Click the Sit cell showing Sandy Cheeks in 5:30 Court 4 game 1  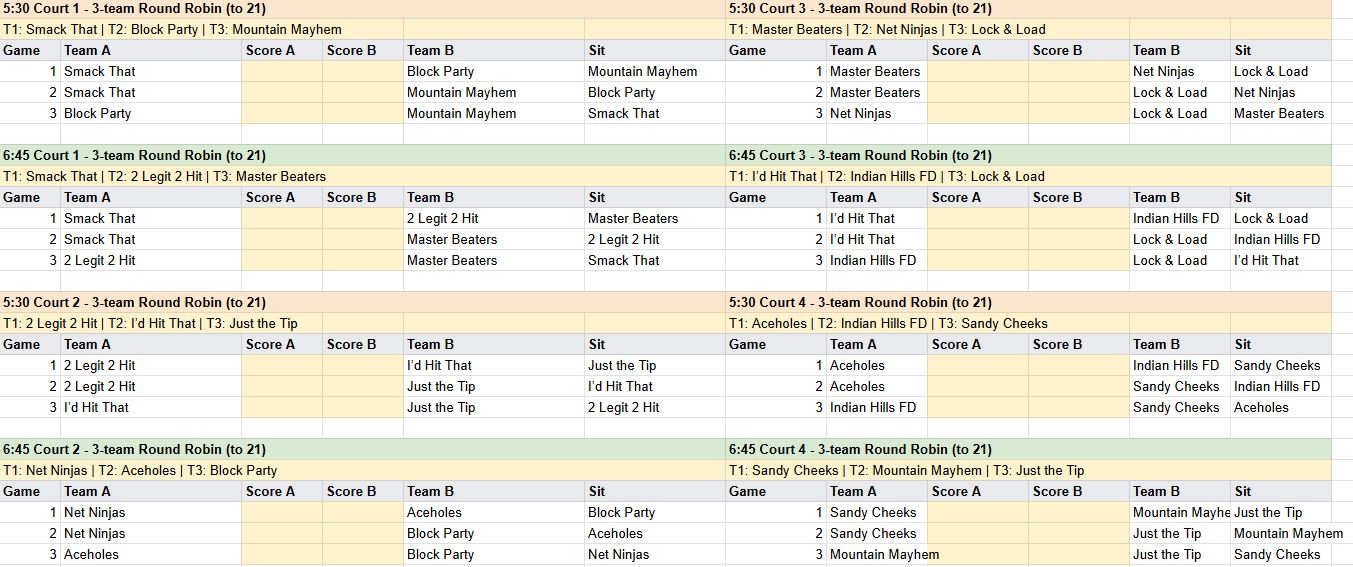coord(1281,365)
